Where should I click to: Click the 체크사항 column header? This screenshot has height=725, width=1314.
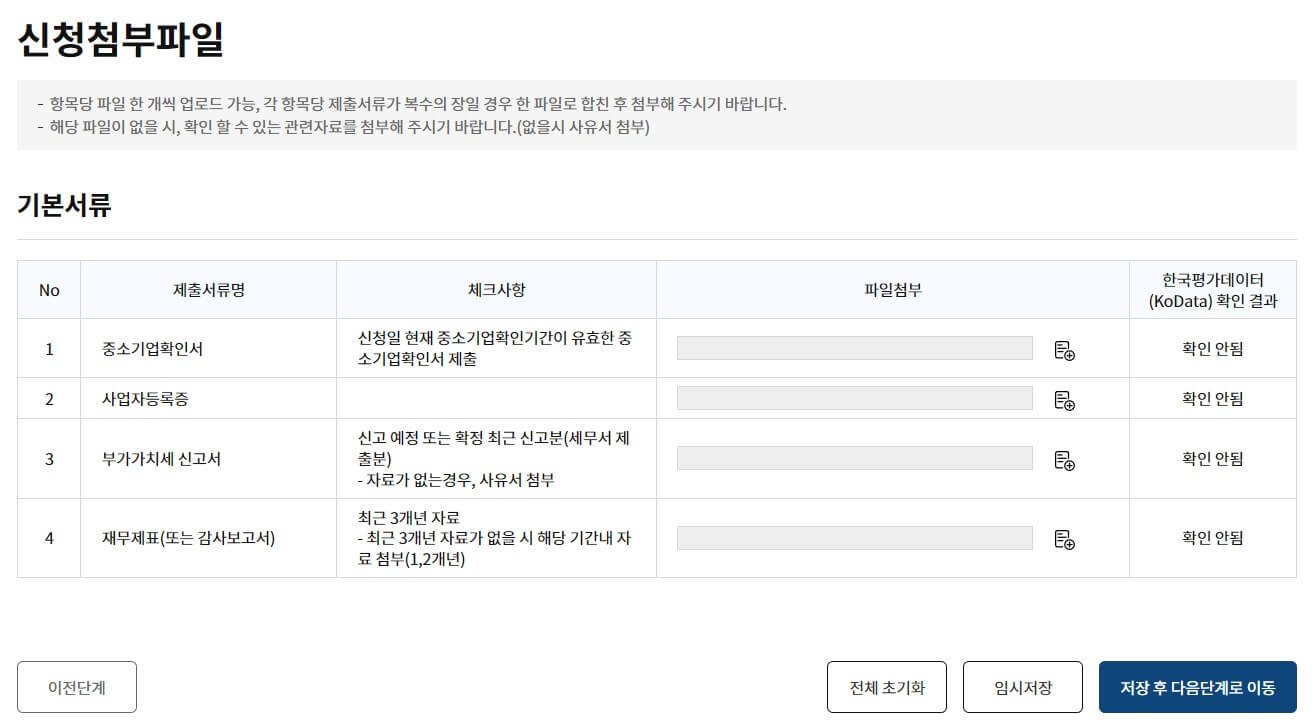coord(497,290)
